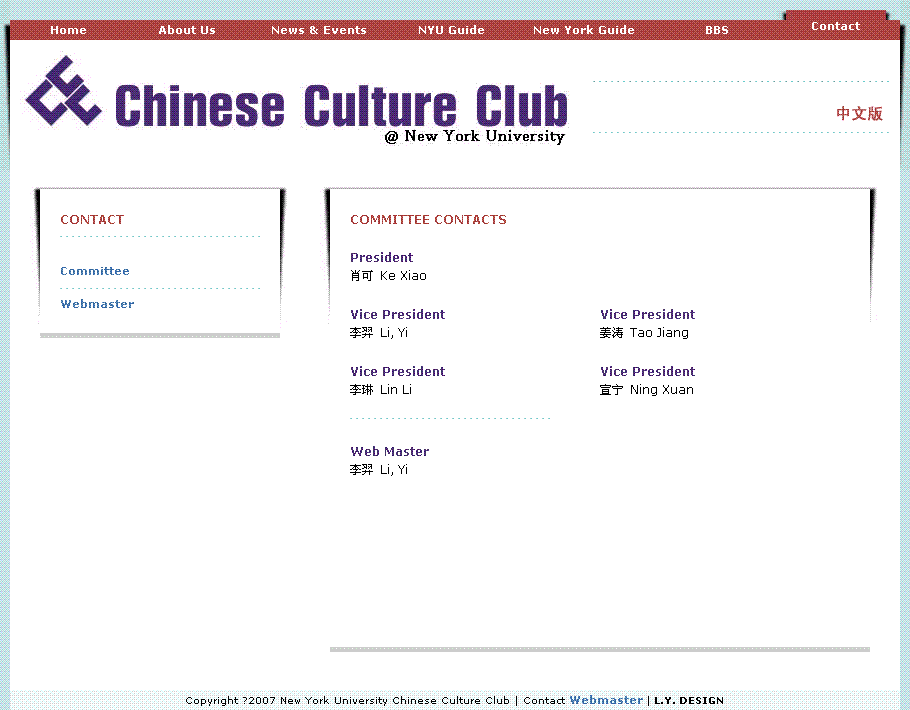Click Vice President Tao Jiang entry
910x710 pixels.
pos(645,333)
